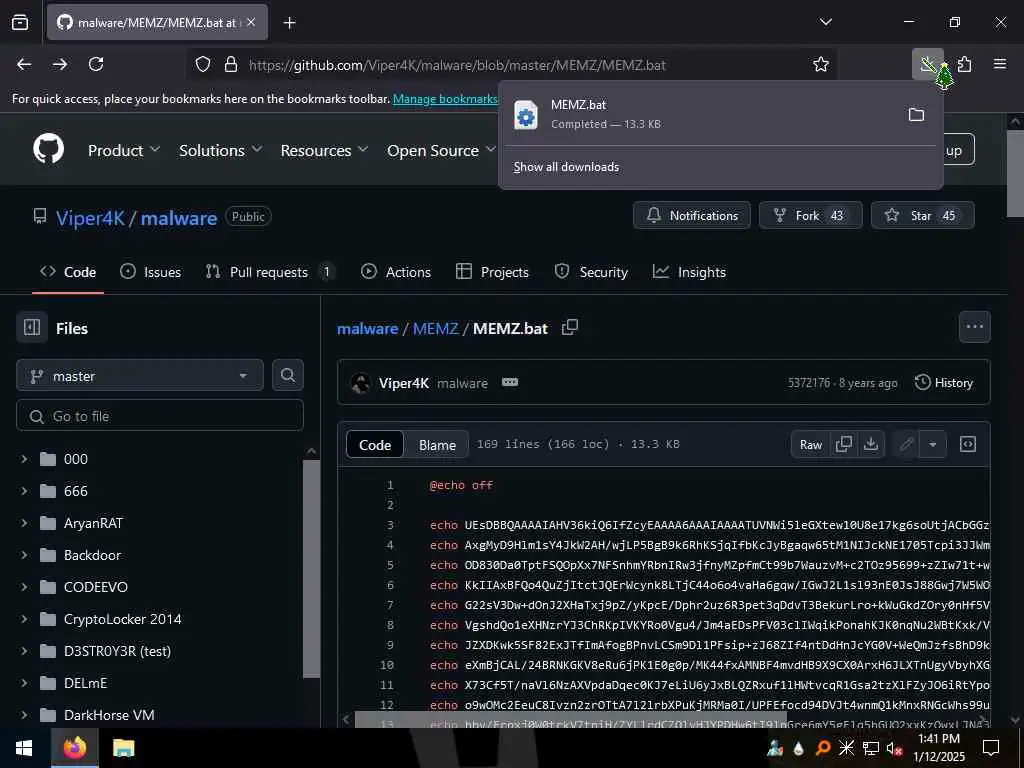Open more edit options caret
The height and width of the screenshot is (768, 1024).
(933, 444)
